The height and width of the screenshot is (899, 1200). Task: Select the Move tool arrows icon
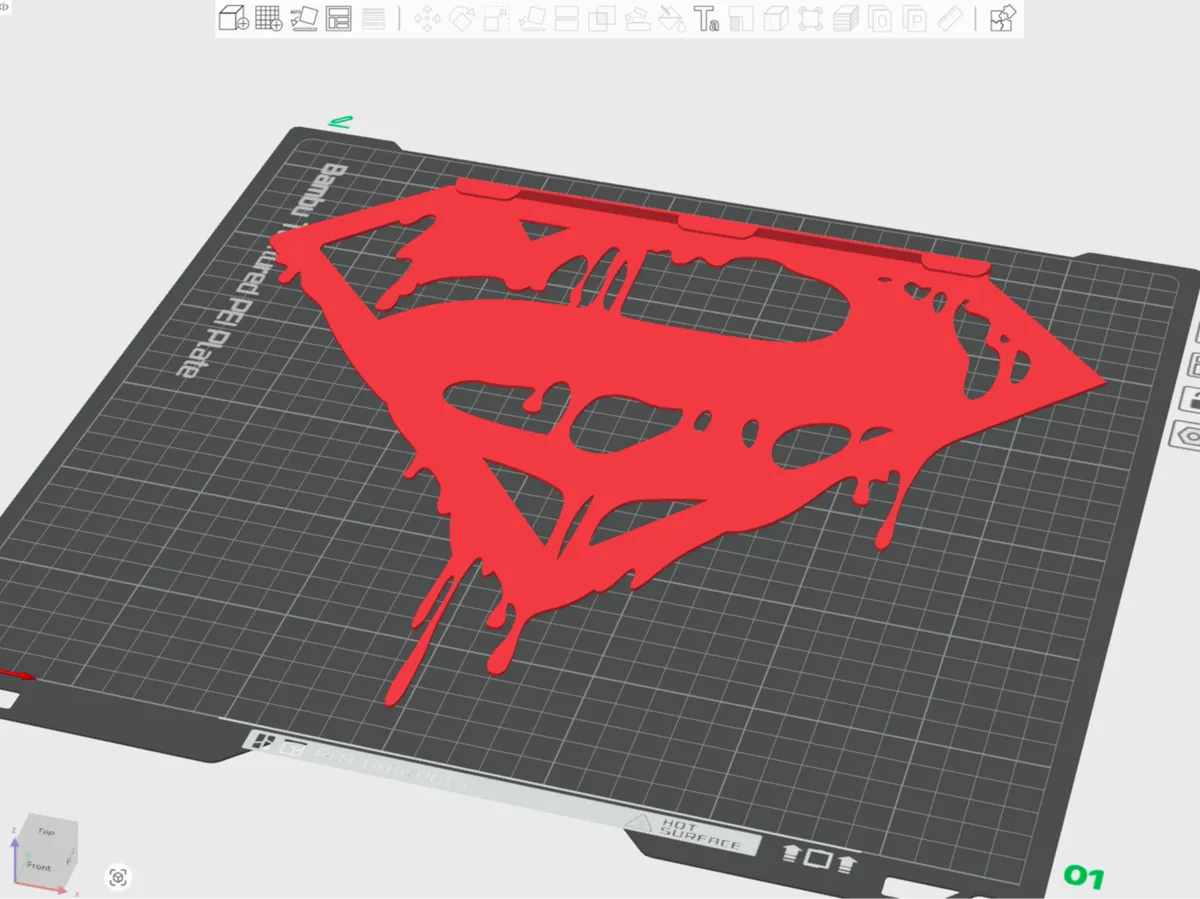coord(428,18)
